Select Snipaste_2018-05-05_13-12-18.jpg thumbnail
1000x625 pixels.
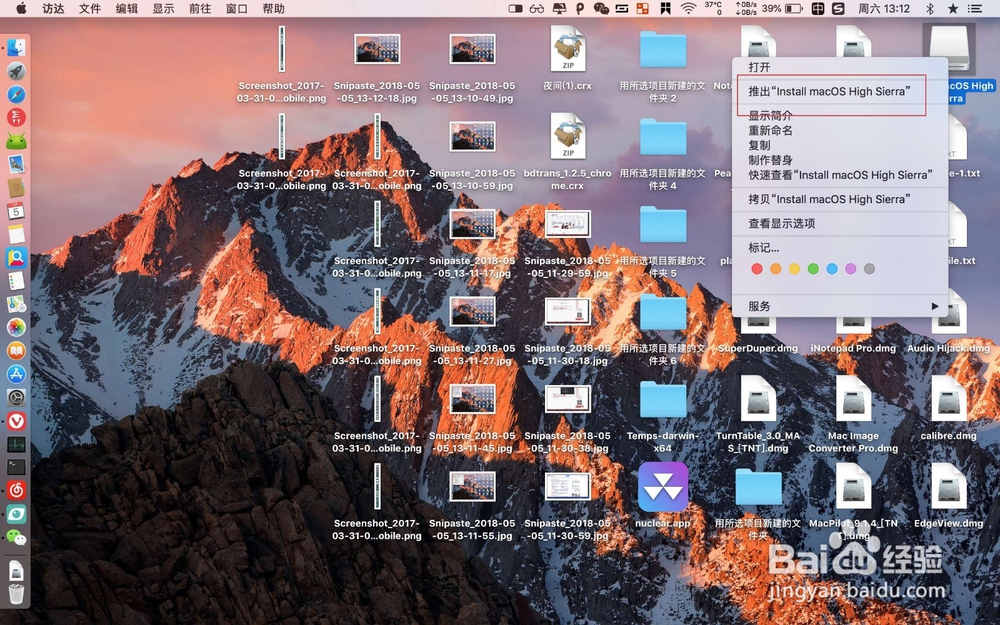coord(377,49)
